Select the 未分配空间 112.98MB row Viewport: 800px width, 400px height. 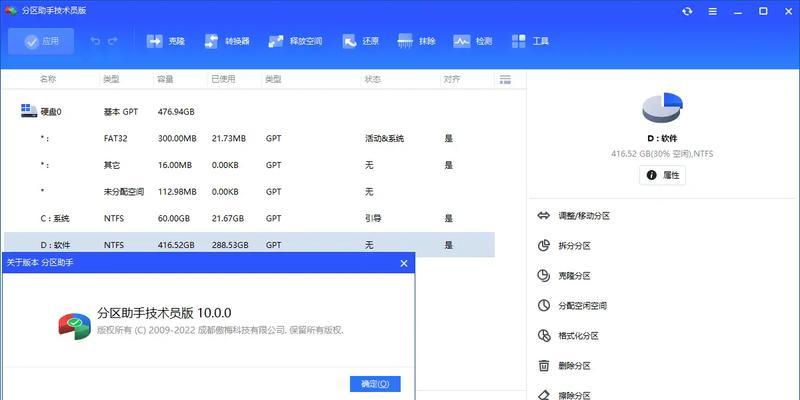point(249,192)
